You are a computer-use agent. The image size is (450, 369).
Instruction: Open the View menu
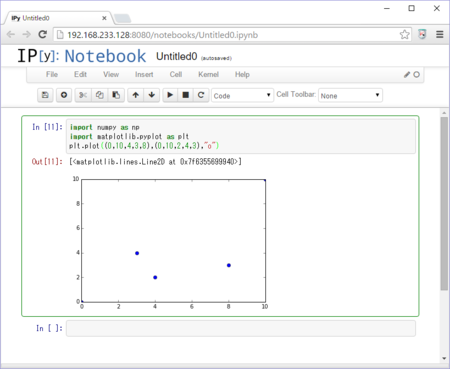coord(111,74)
